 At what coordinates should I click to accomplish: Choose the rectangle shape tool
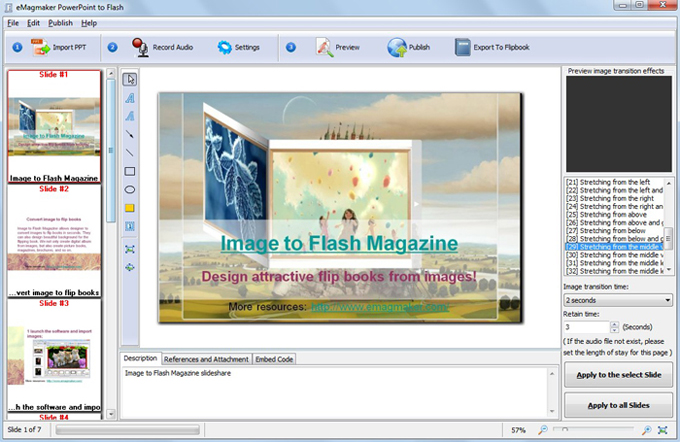point(130,171)
